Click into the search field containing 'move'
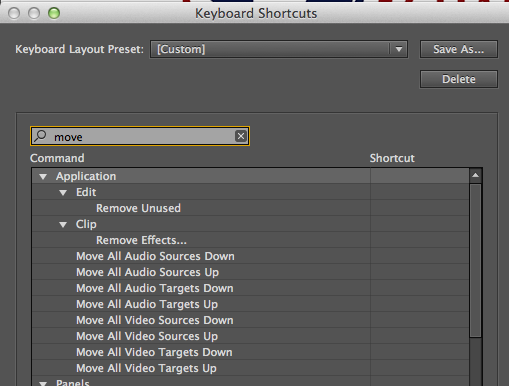The height and width of the screenshot is (386, 509). (140, 136)
